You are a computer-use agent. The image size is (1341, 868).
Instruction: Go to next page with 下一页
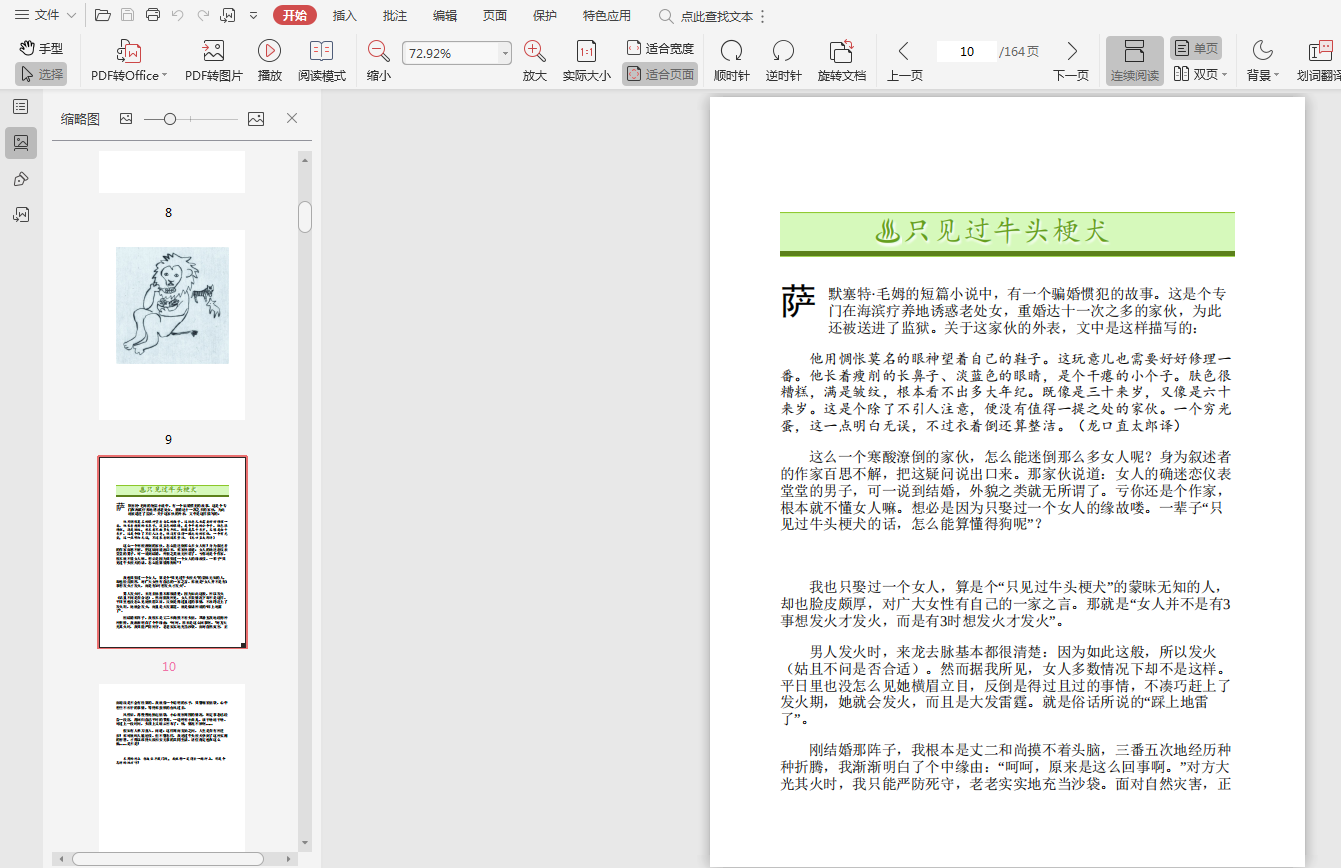click(1071, 51)
